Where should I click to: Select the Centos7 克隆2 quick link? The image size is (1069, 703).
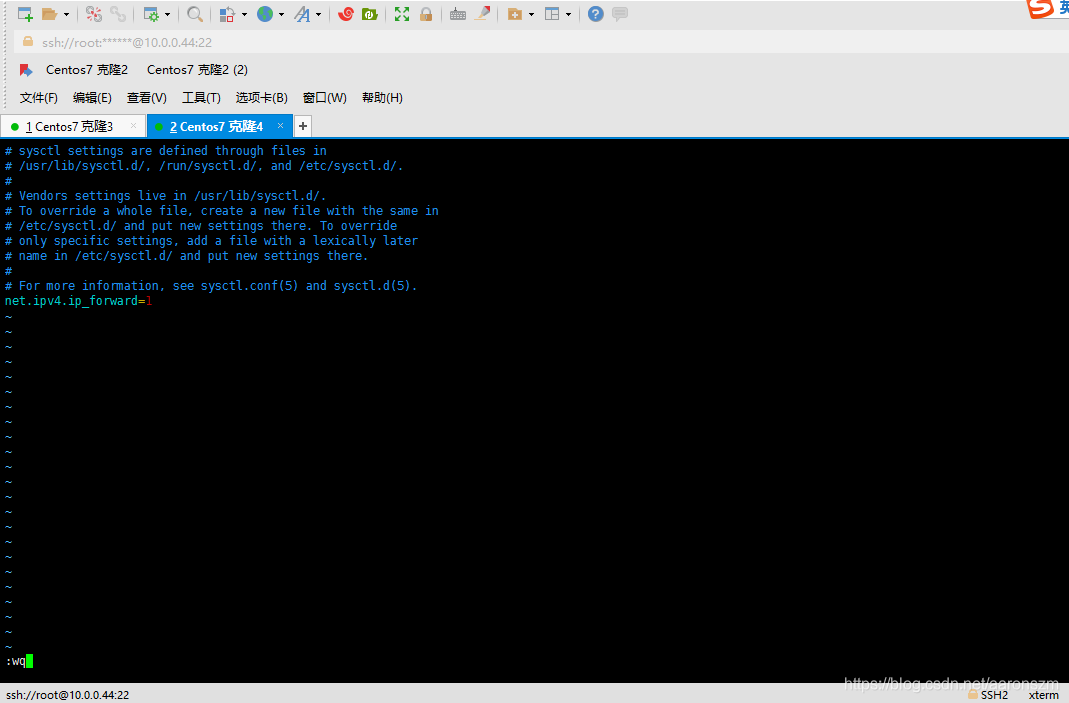[87, 70]
